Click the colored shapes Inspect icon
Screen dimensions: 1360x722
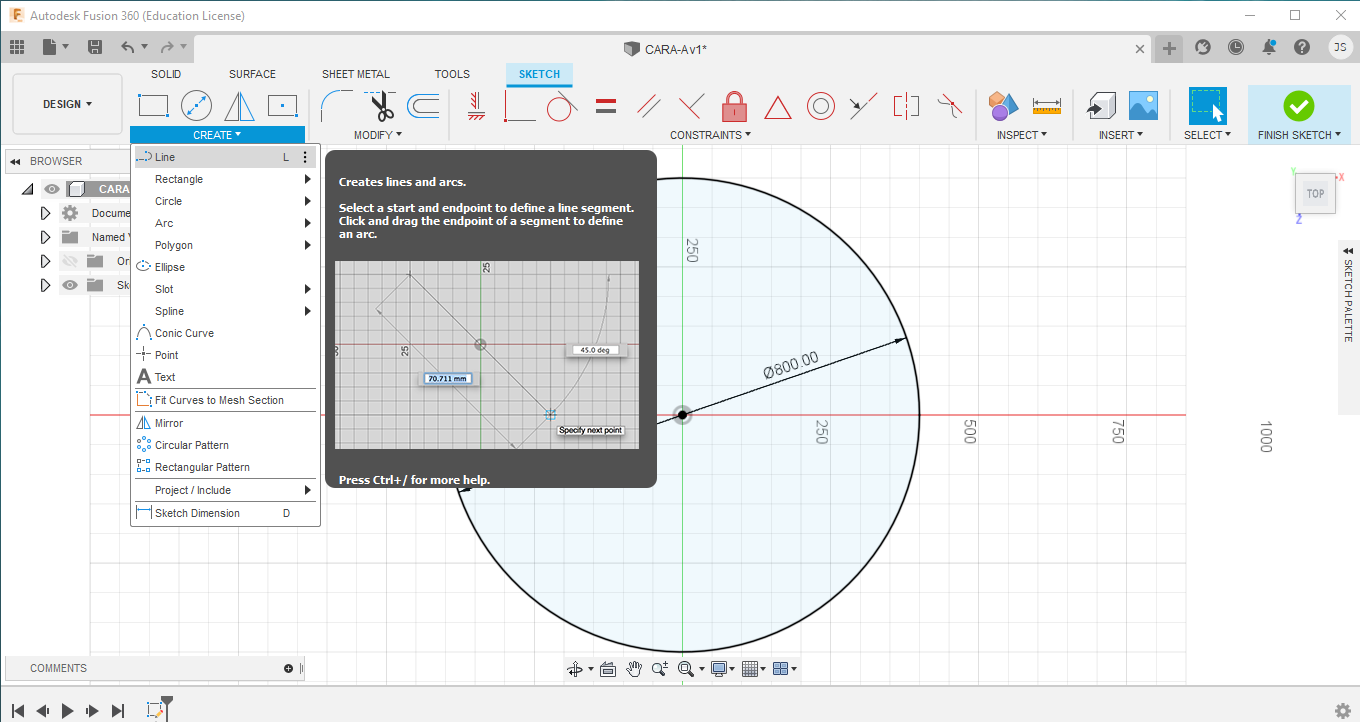[1003, 105]
